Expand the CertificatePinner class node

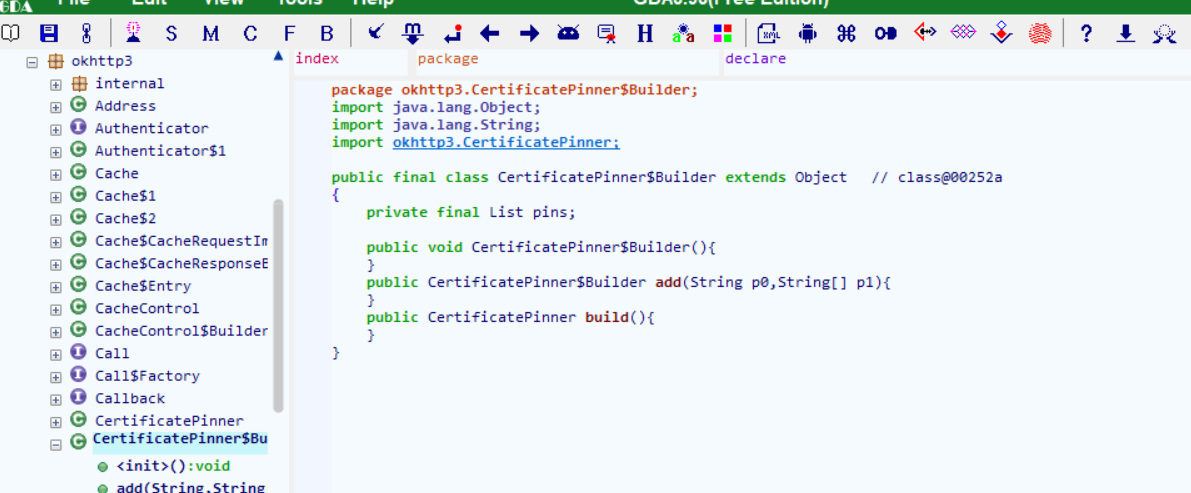coord(55,422)
